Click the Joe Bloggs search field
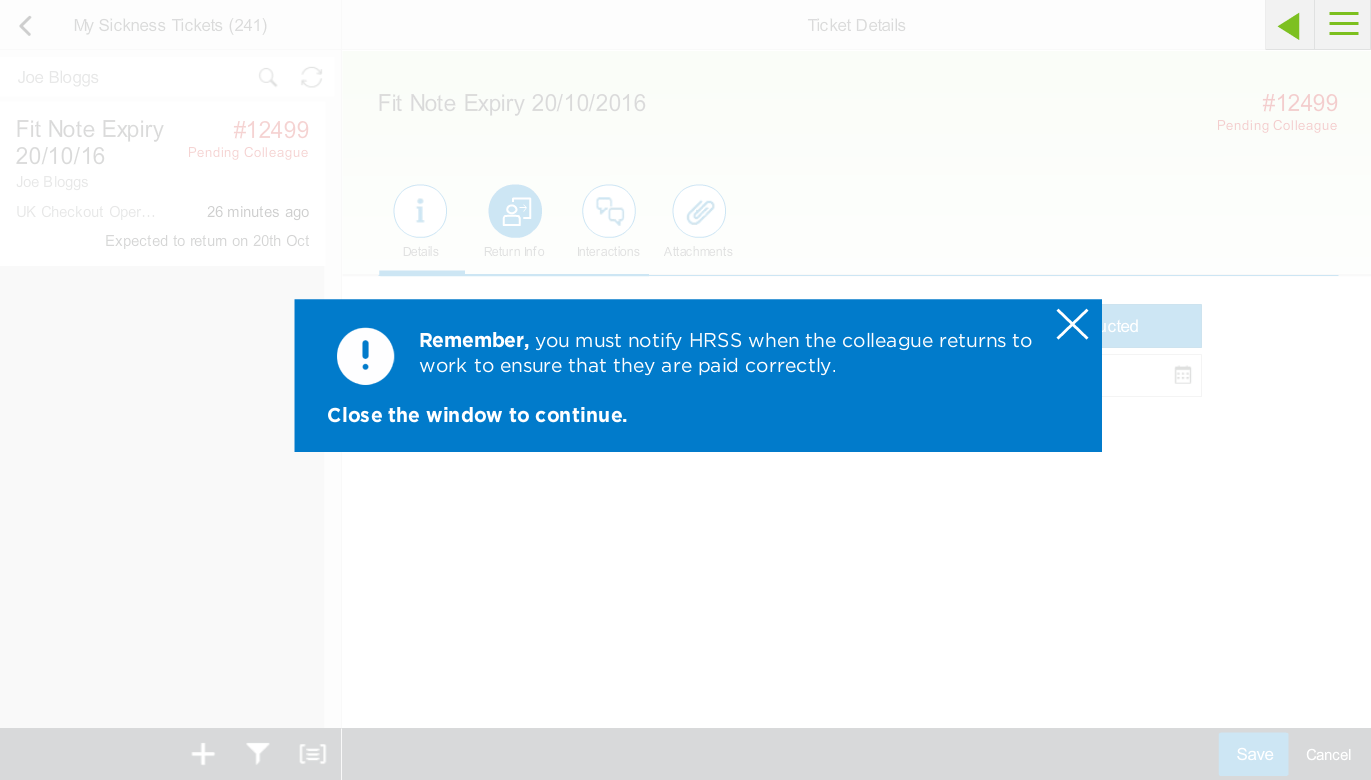Screen dimensions: 1371x780 (130, 77)
